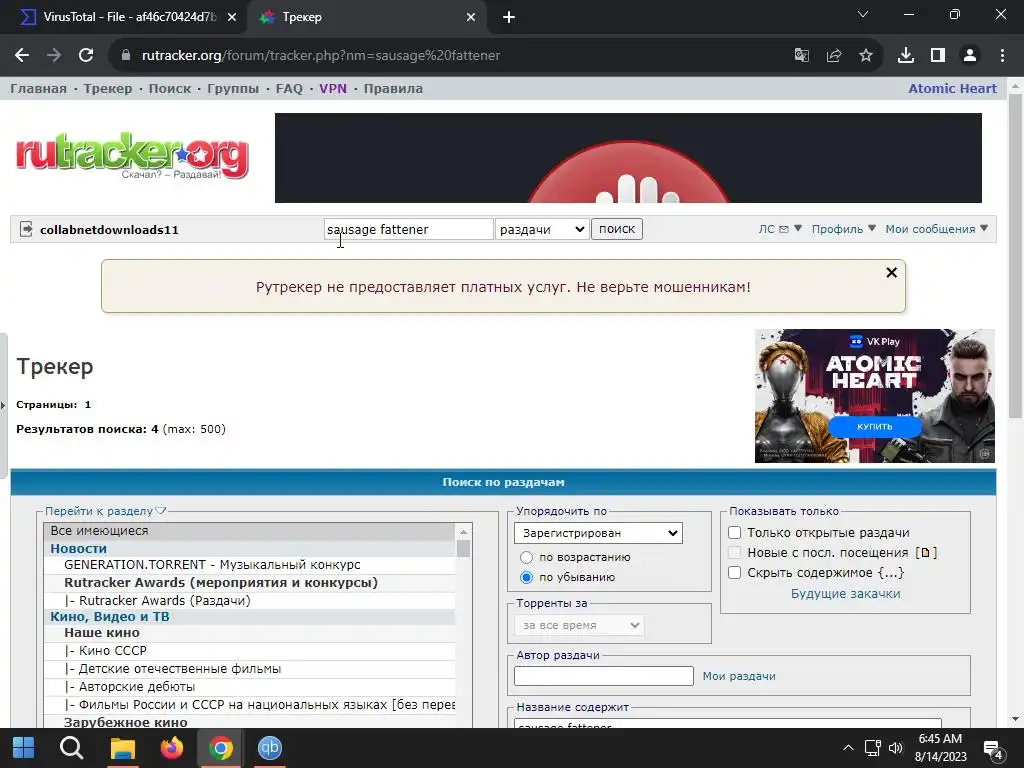Reload the rutracker page
This screenshot has width=1024, height=768.
pyautogui.click(x=86, y=56)
